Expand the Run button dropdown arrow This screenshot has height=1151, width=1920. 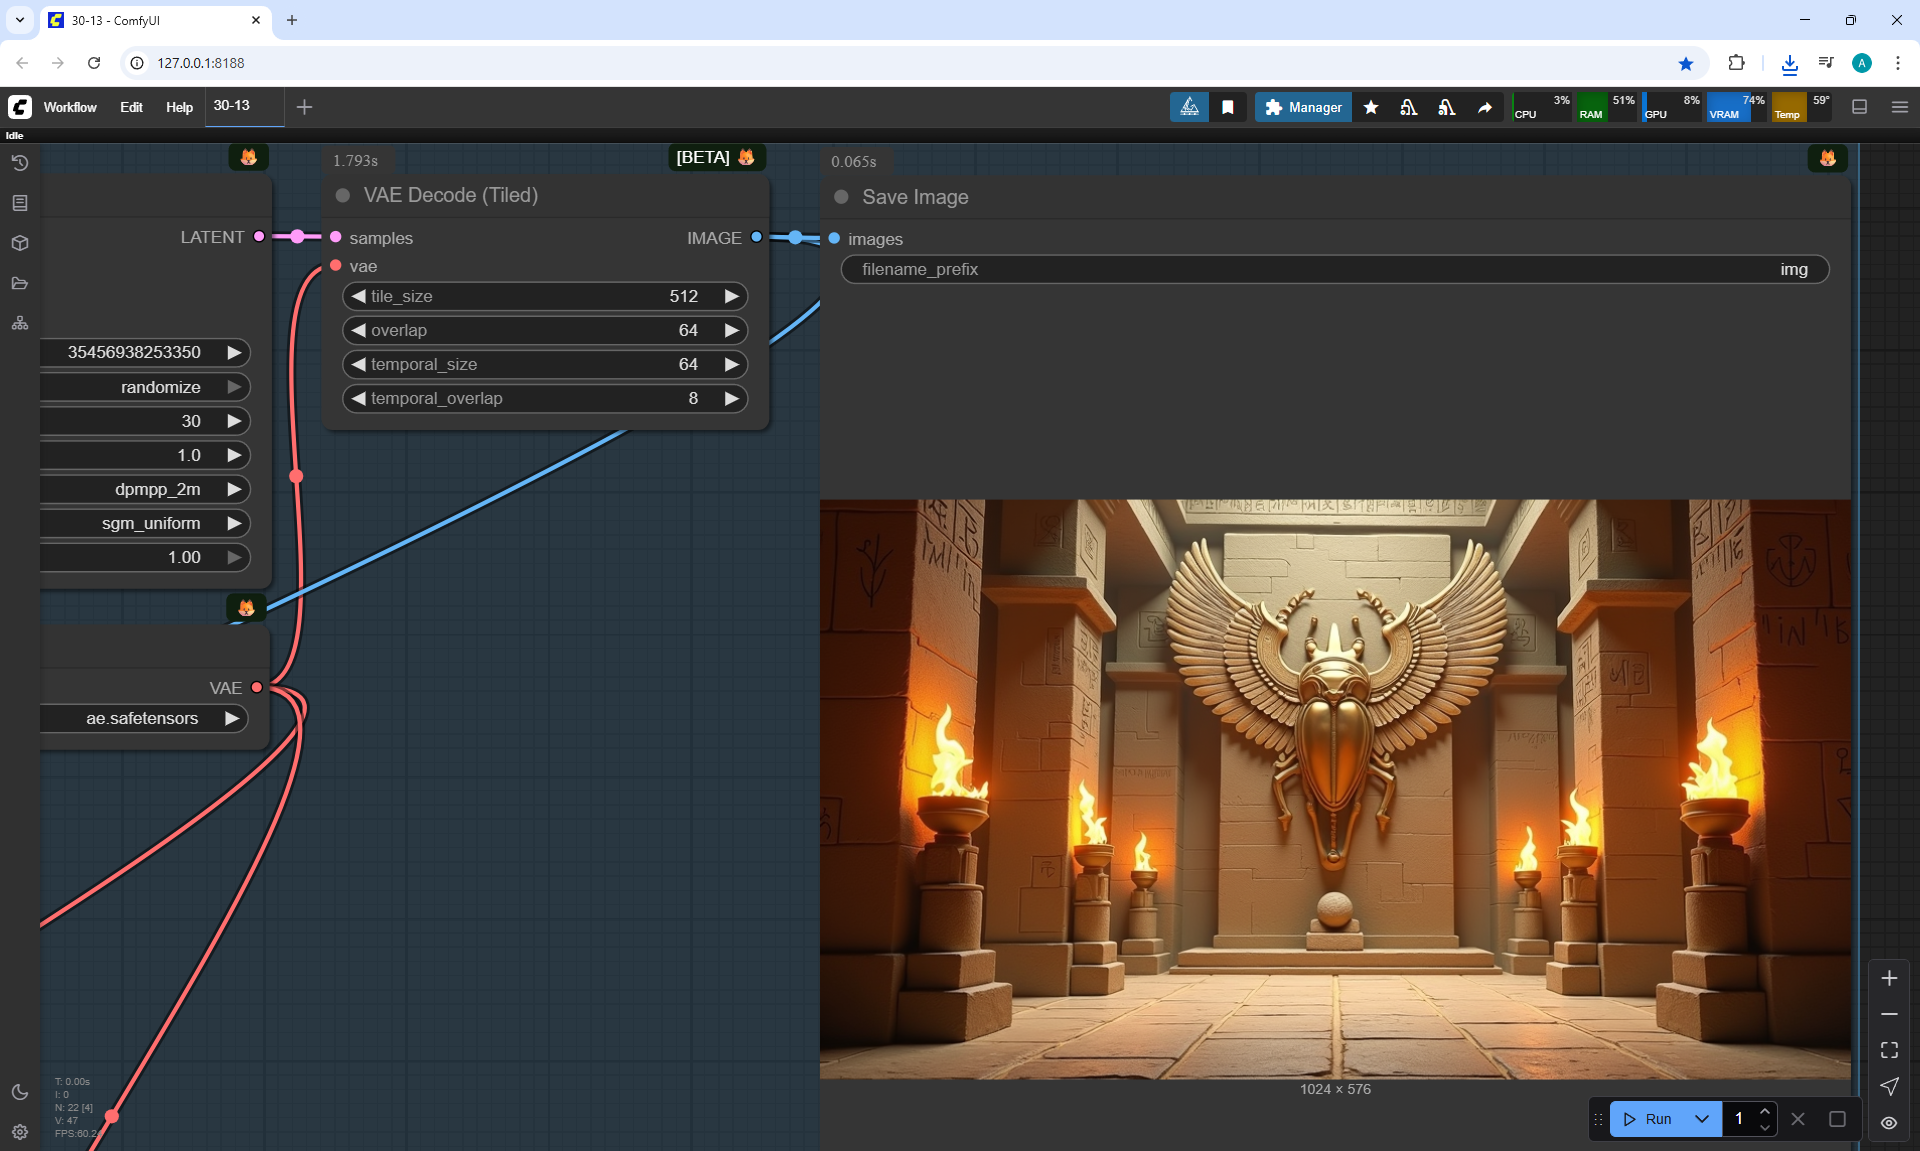tap(1702, 1119)
